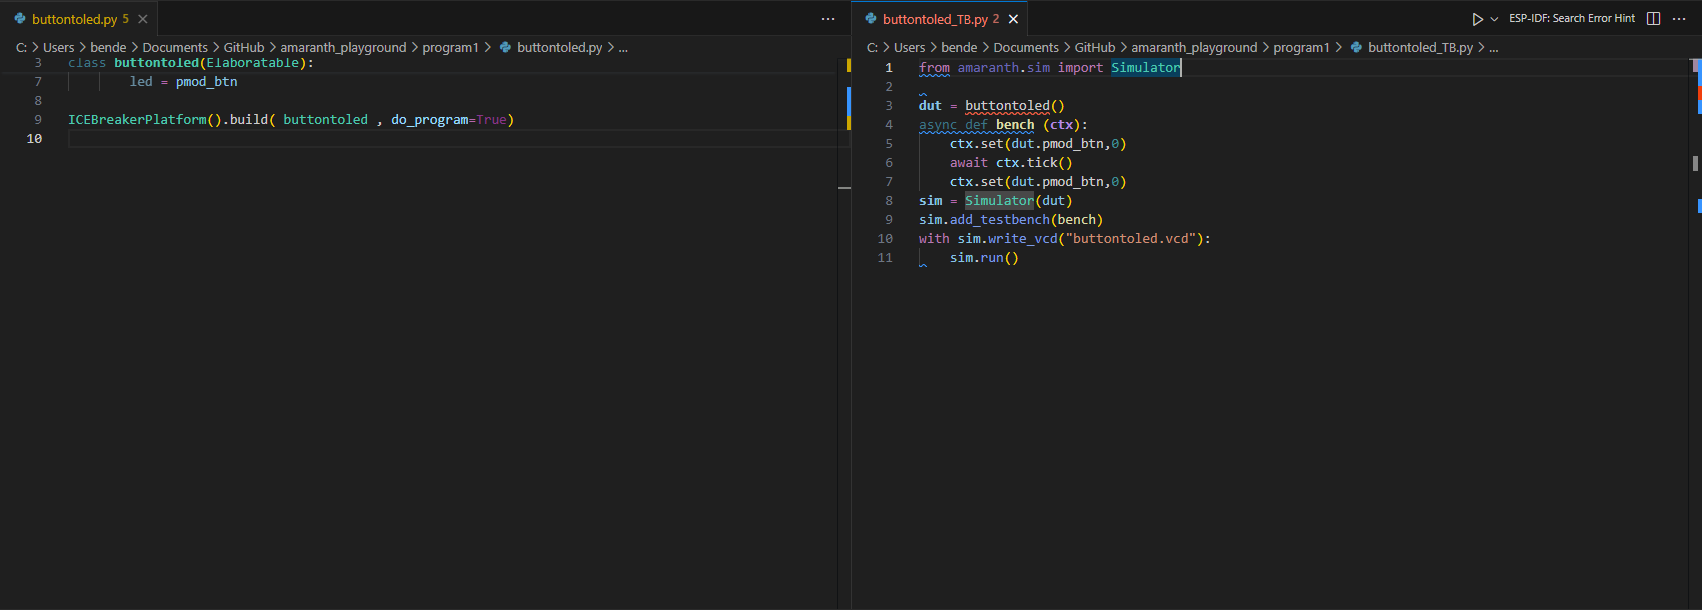1702x610 pixels.
Task: Split the editor with the split icon
Action: 1654,19
